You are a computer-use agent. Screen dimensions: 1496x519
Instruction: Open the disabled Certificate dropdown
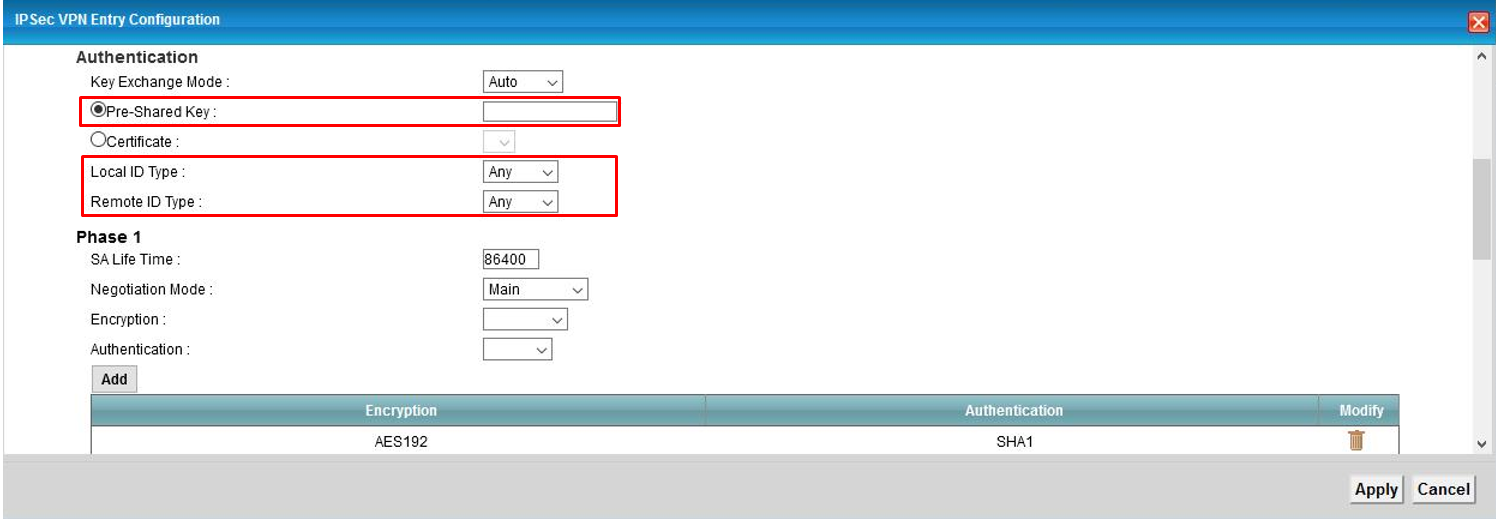[x=499, y=142]
